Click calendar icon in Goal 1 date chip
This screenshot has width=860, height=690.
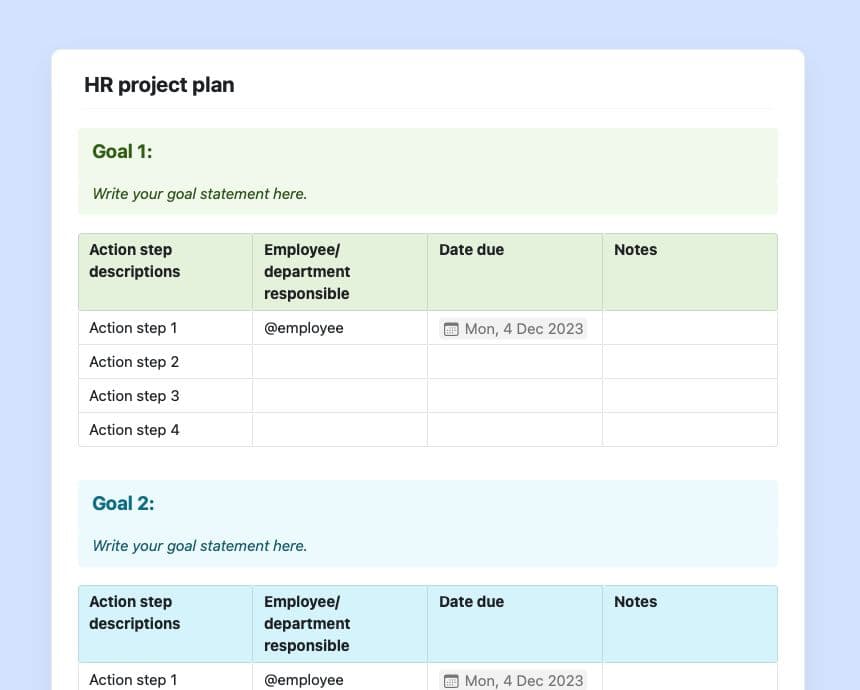click(451, 329)
